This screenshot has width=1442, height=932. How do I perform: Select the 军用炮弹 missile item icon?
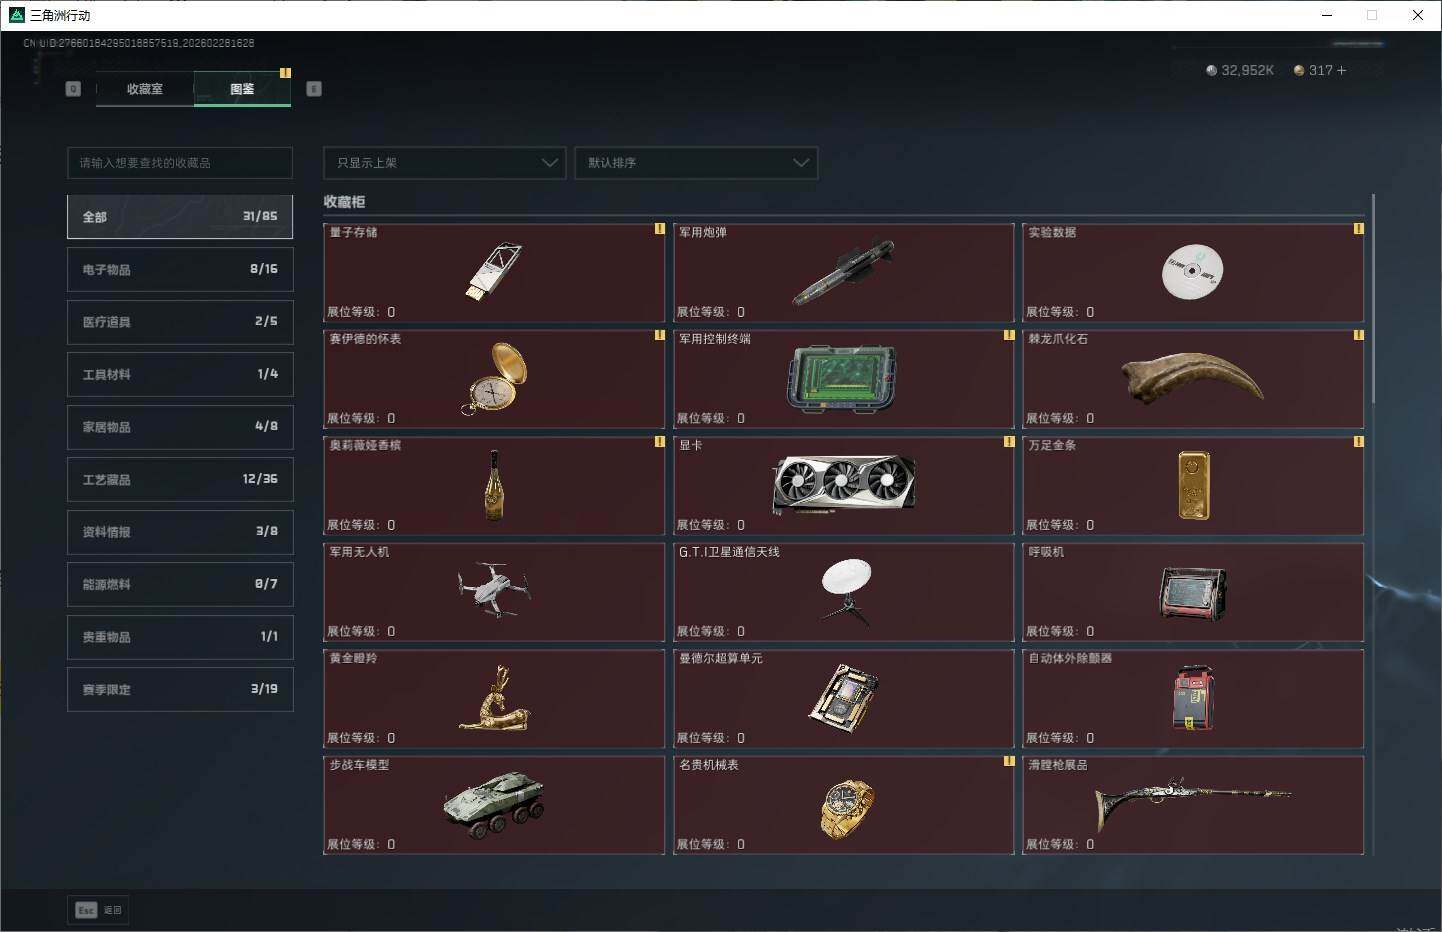[843, 271]
